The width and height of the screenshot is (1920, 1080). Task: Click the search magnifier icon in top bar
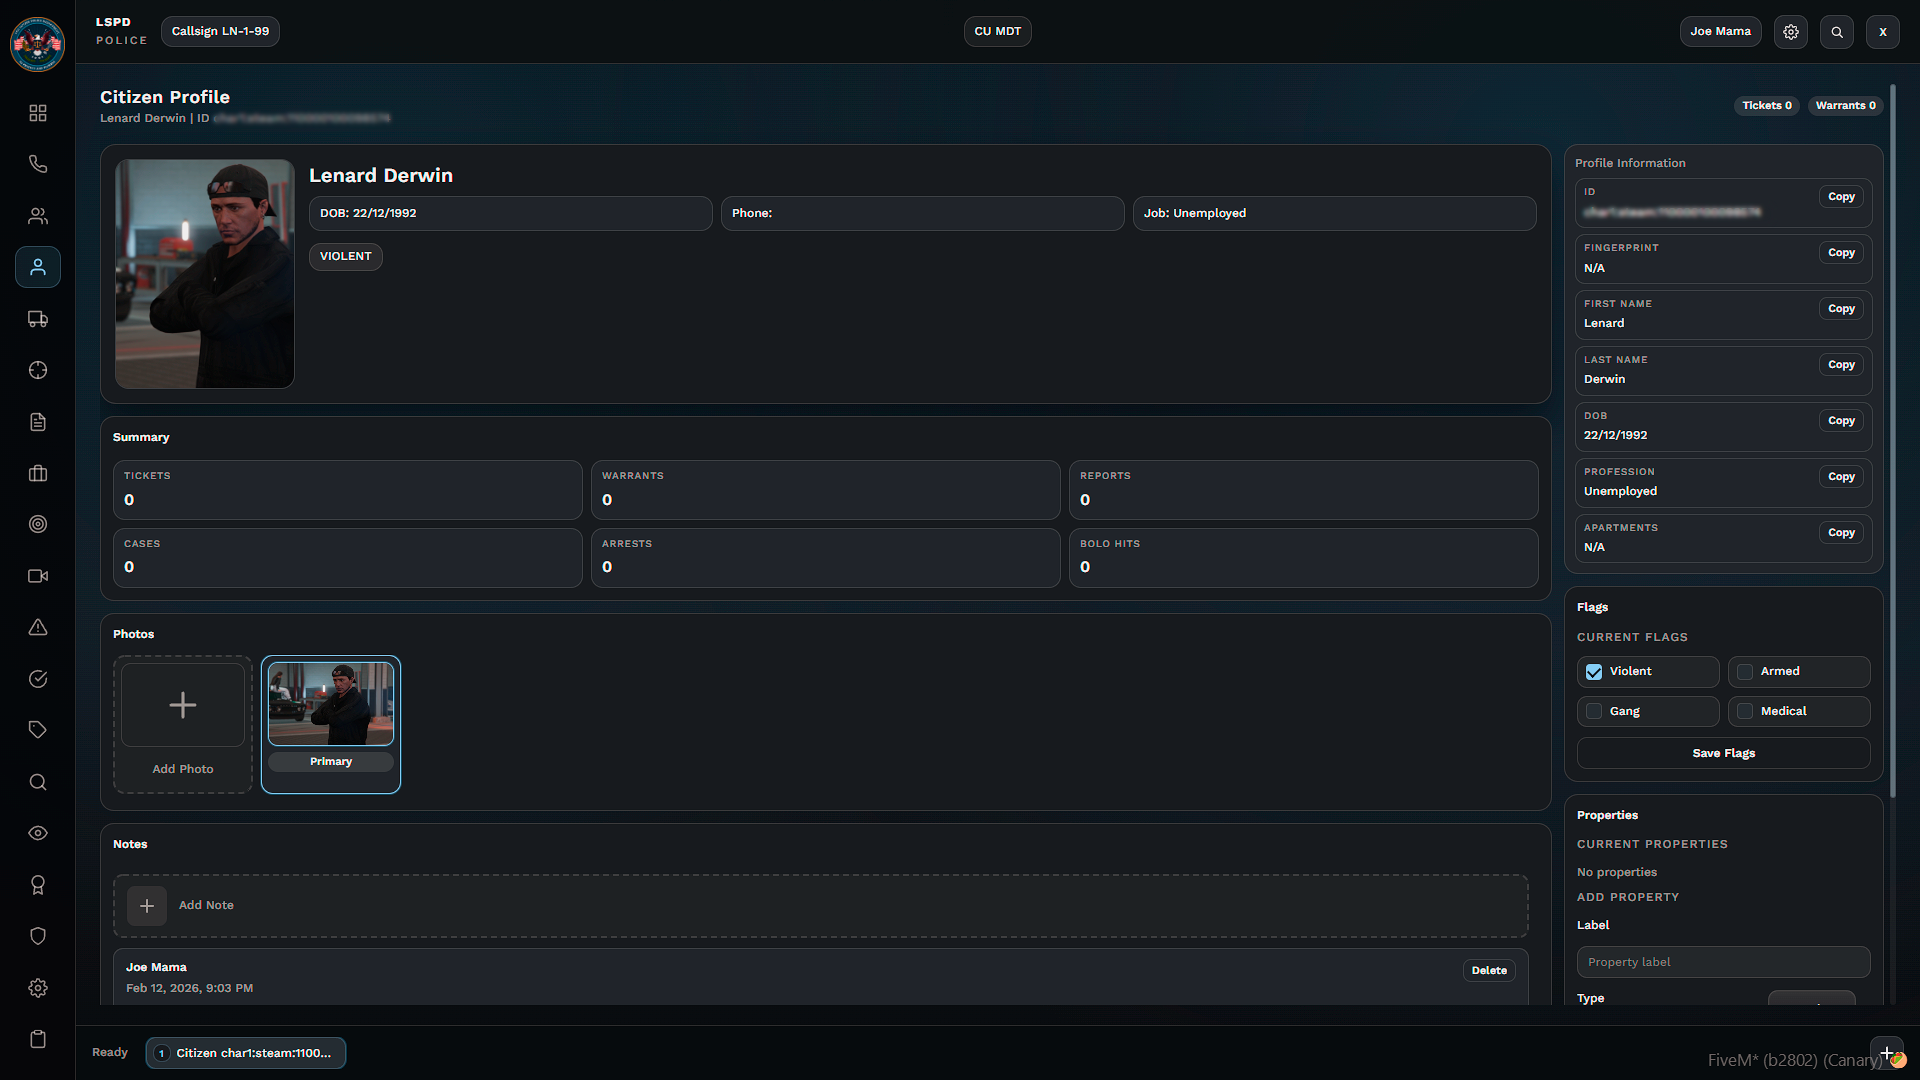(1837, 32)
